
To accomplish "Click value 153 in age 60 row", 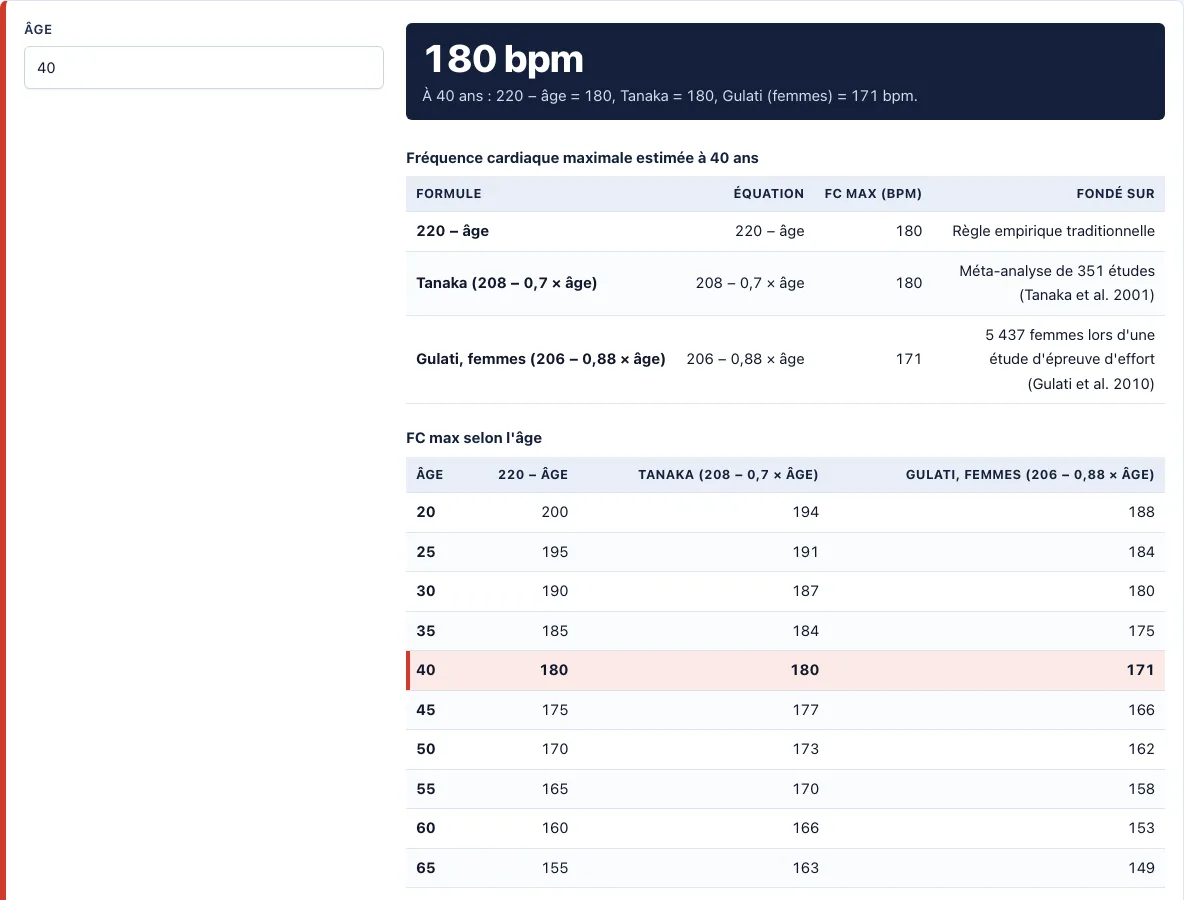I will (1141, 828).
